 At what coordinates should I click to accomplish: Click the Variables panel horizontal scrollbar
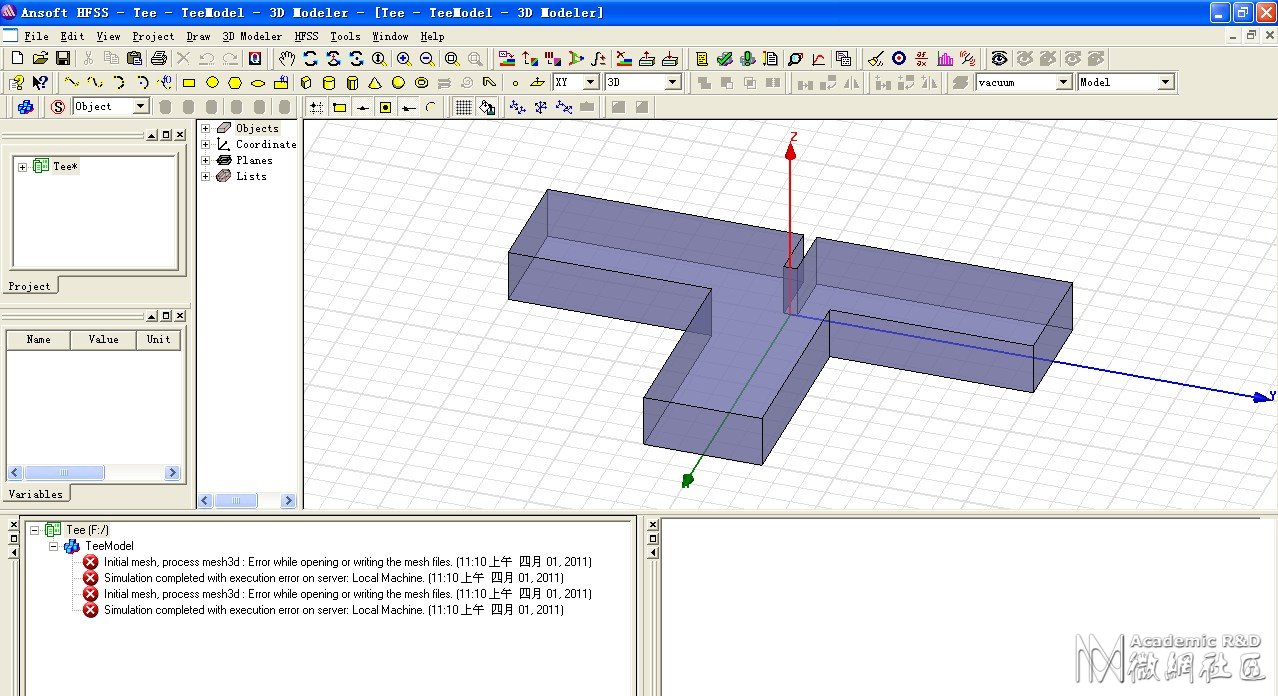94,473
